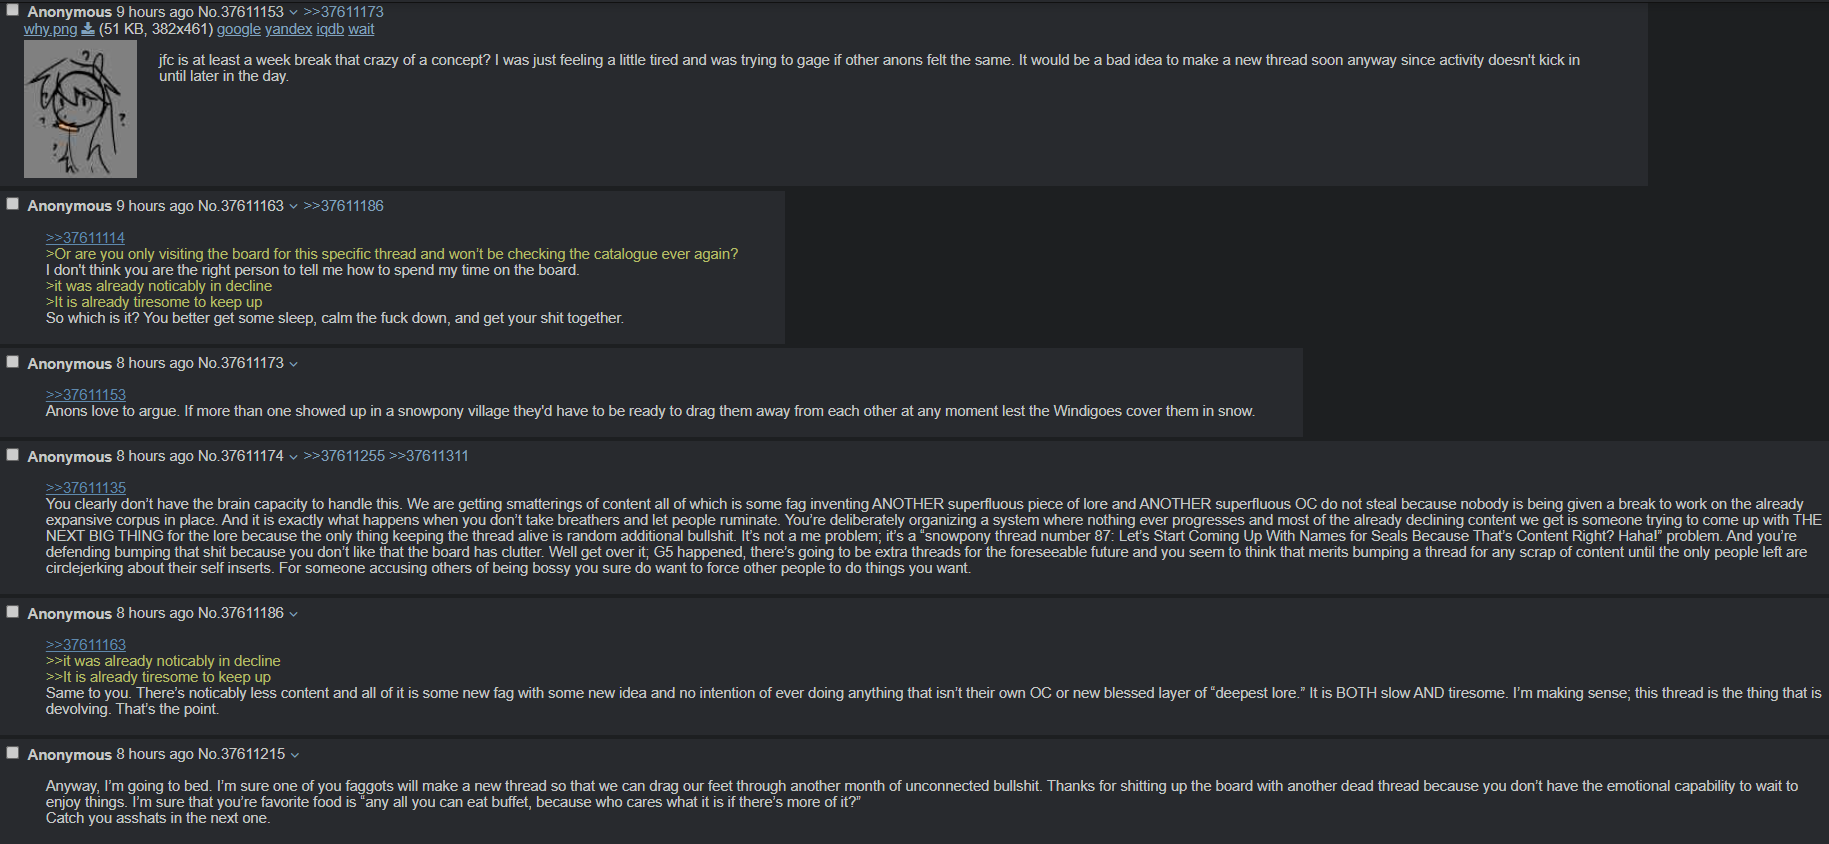Search image using iqdb link
The image size is (1829, 844).
coord(330,29)
